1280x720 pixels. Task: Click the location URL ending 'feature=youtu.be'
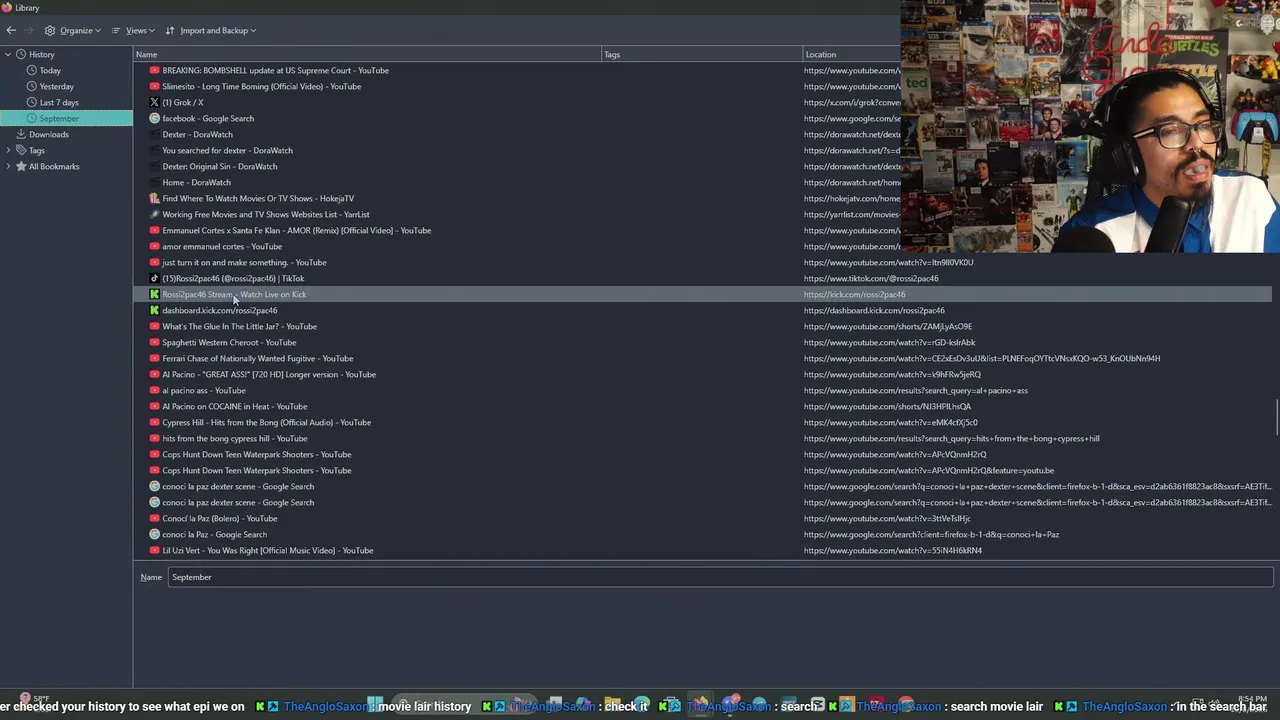[929, 470]
